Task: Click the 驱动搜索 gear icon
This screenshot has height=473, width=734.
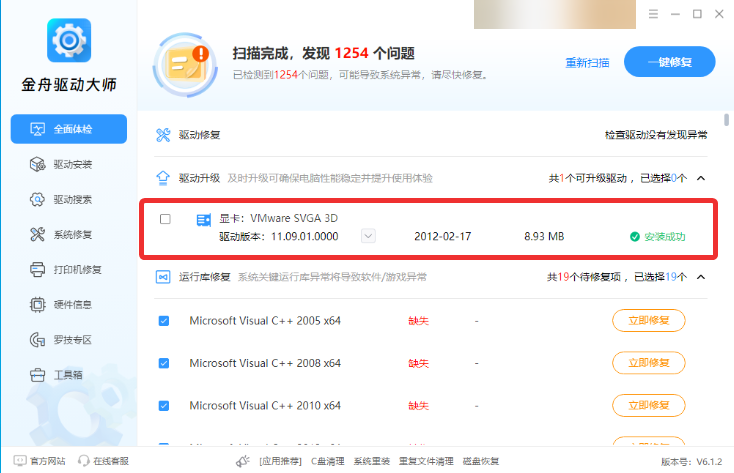Action: click(37, 200)
